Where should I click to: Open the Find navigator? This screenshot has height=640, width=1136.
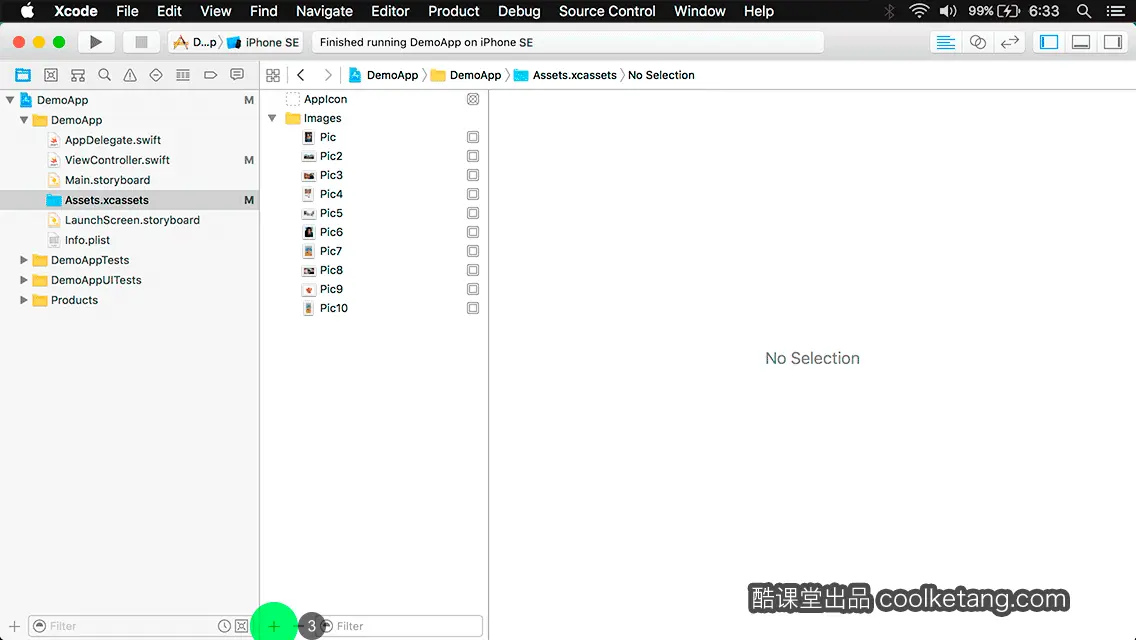pyautogui.click(x=104, y=75)
